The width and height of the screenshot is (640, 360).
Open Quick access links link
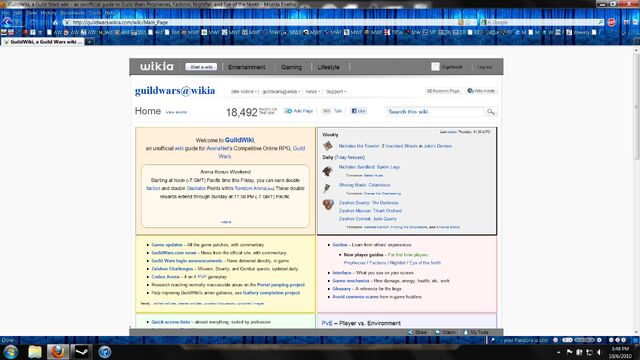[x=171, y=322]
